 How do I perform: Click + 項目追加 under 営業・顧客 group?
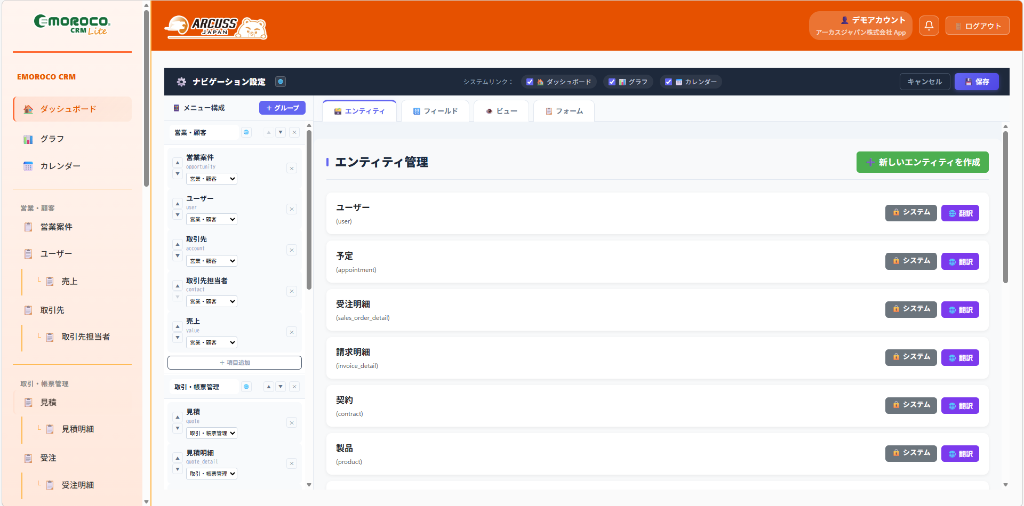coord(234,362)
